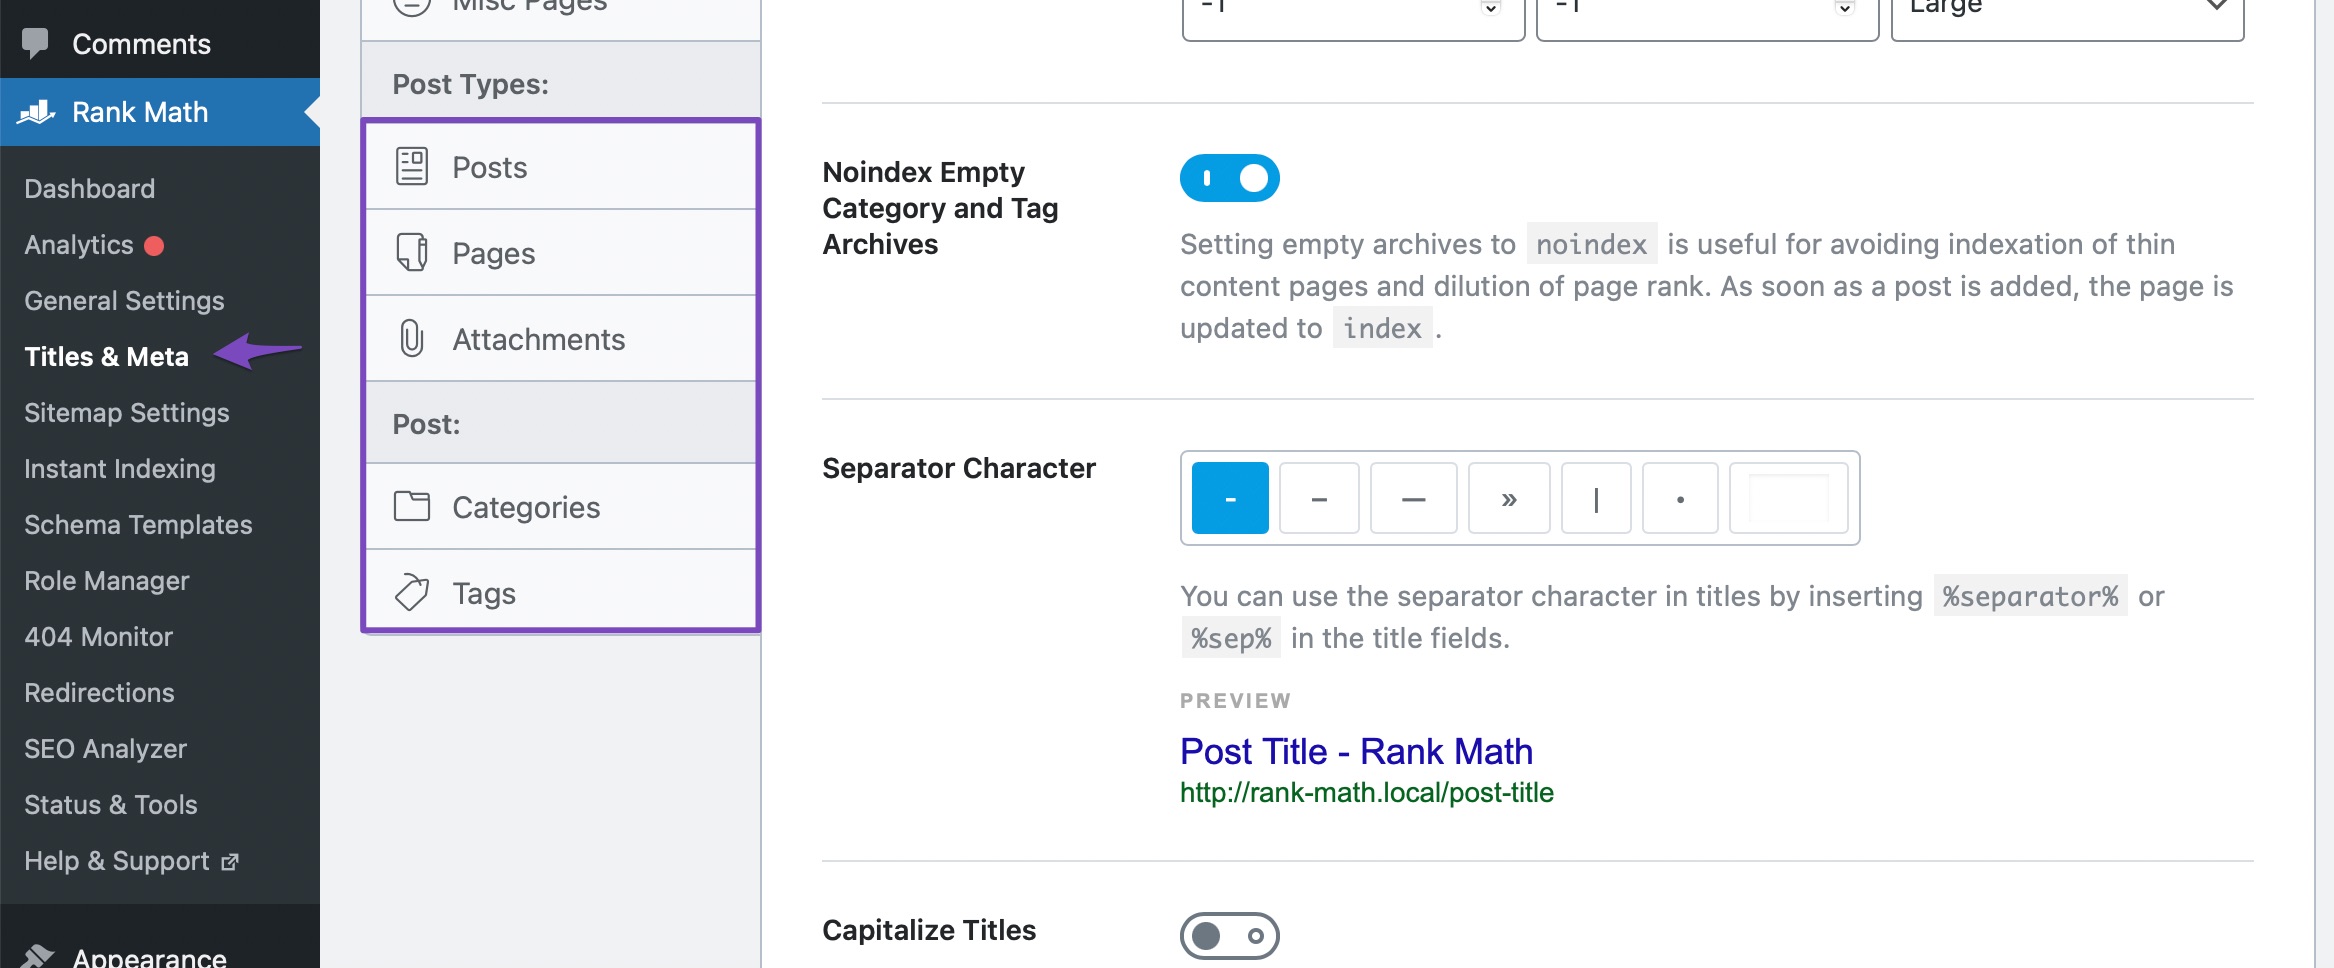
Task: Click the Pages icon in the side panel
Action: 413,252
